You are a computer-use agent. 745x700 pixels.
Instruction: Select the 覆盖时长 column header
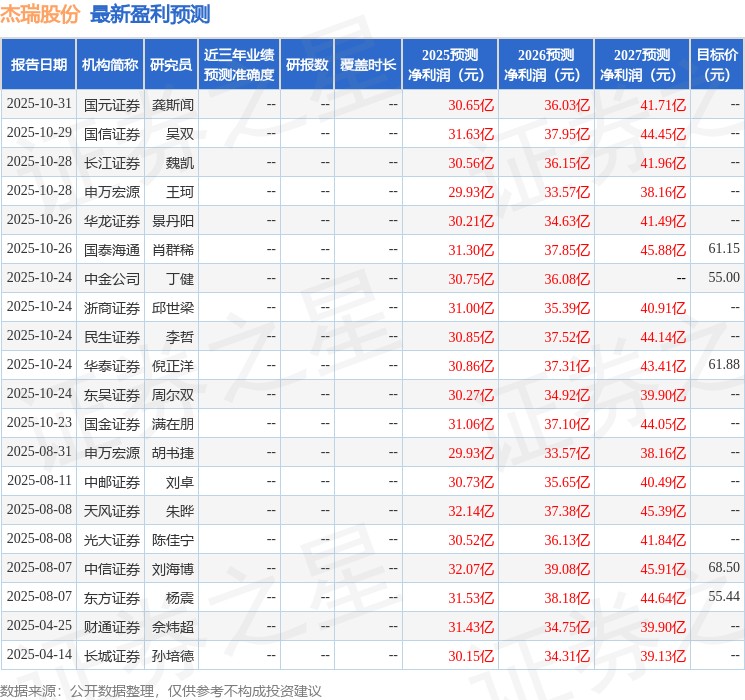click(x=368, y=65)
